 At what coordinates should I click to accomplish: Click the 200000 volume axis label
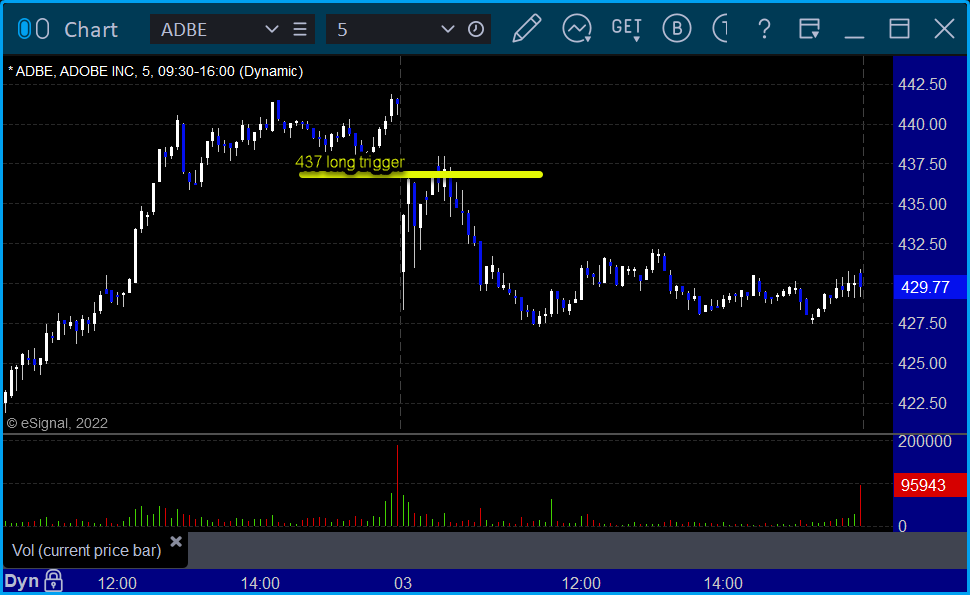924,441
